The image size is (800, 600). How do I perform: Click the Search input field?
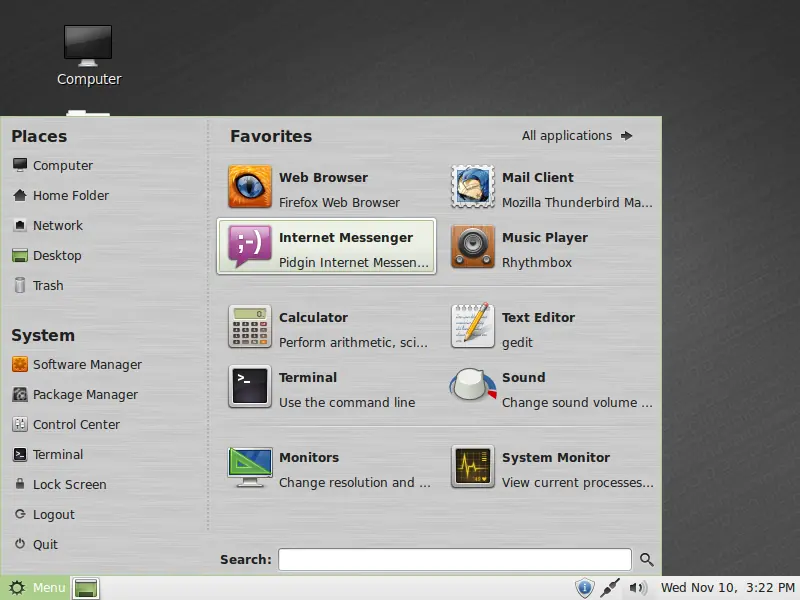click(455, 560)
